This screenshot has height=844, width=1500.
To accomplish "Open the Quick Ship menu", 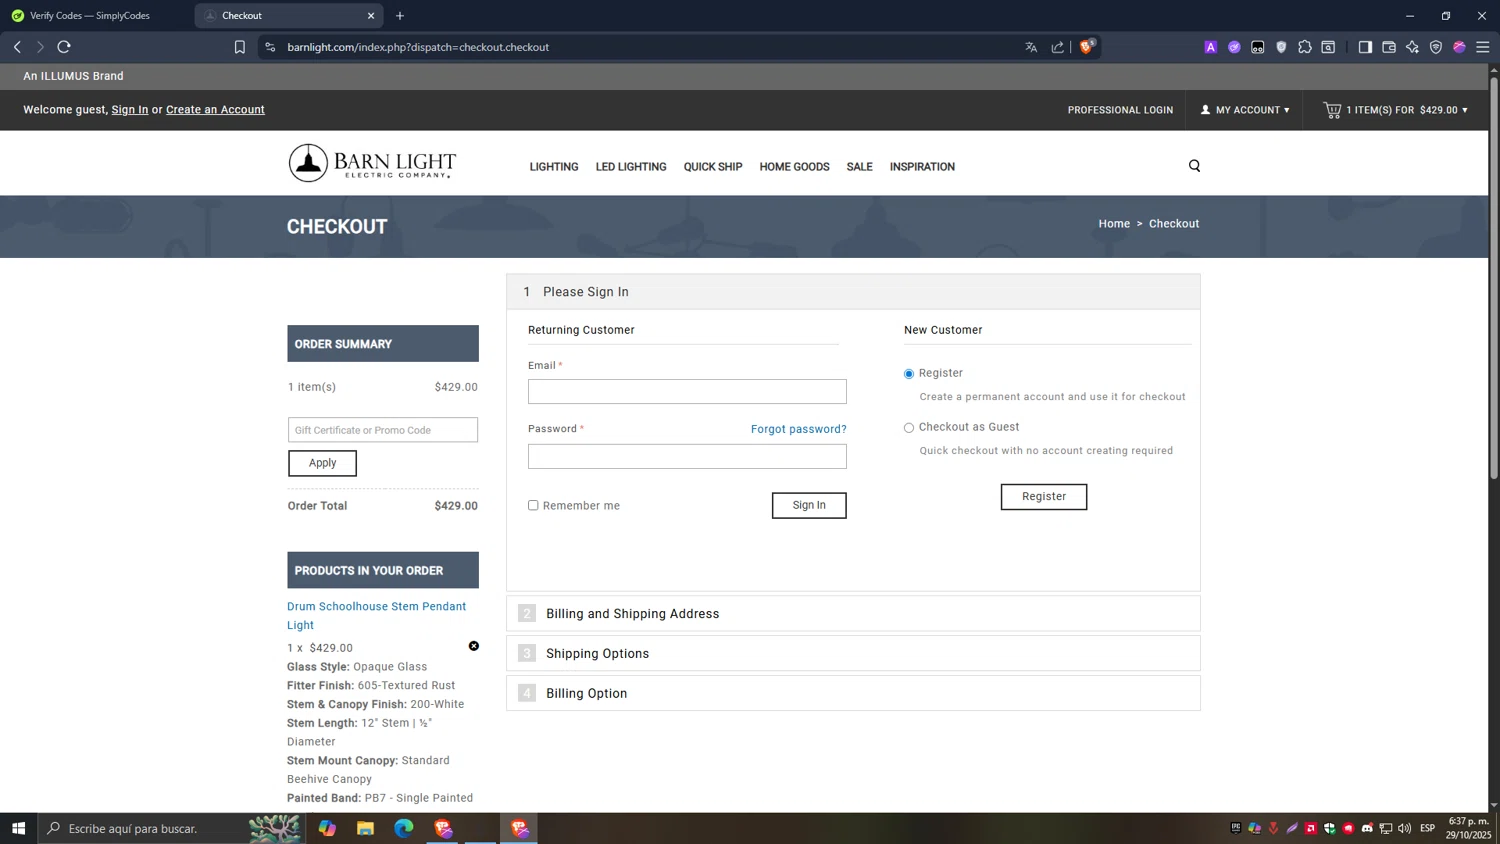I will click(x=713, y=167).
